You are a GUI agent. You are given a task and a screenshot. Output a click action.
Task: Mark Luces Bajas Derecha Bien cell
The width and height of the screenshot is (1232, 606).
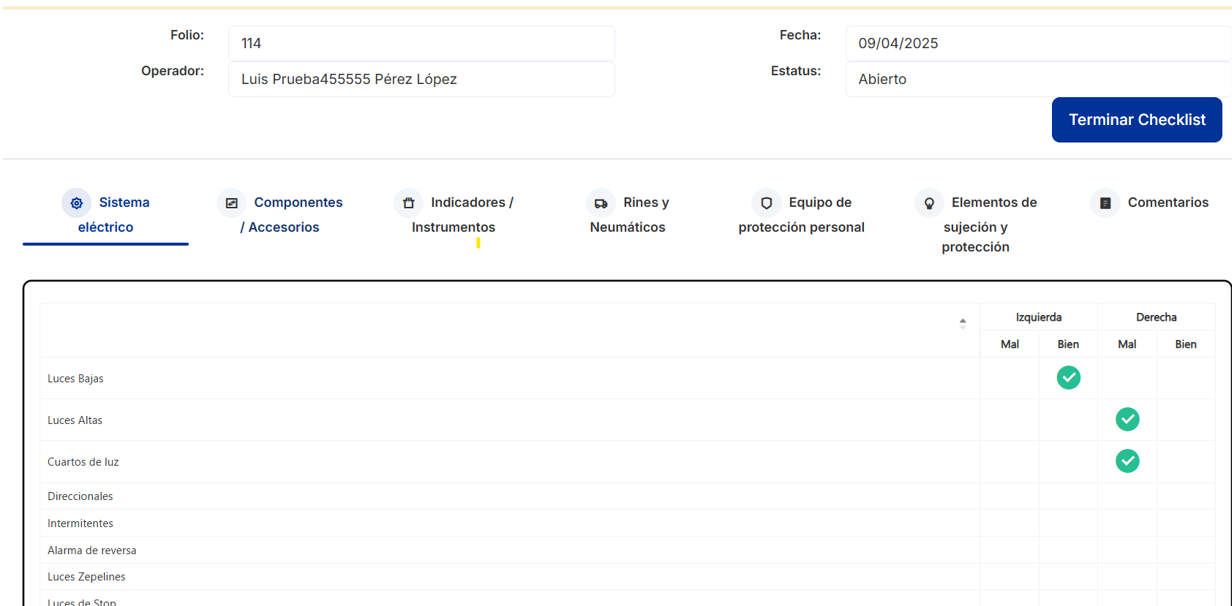click(1186, 378)
